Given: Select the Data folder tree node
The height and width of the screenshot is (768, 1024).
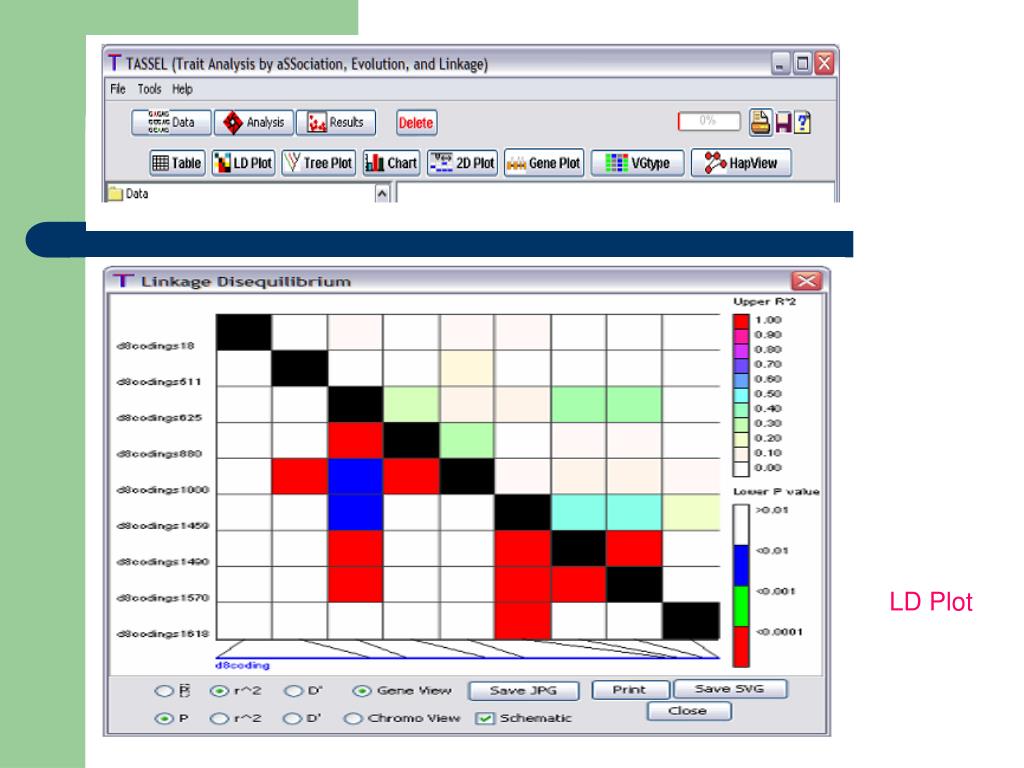Looking at the screenshot, I should click(x=129, y=194).
